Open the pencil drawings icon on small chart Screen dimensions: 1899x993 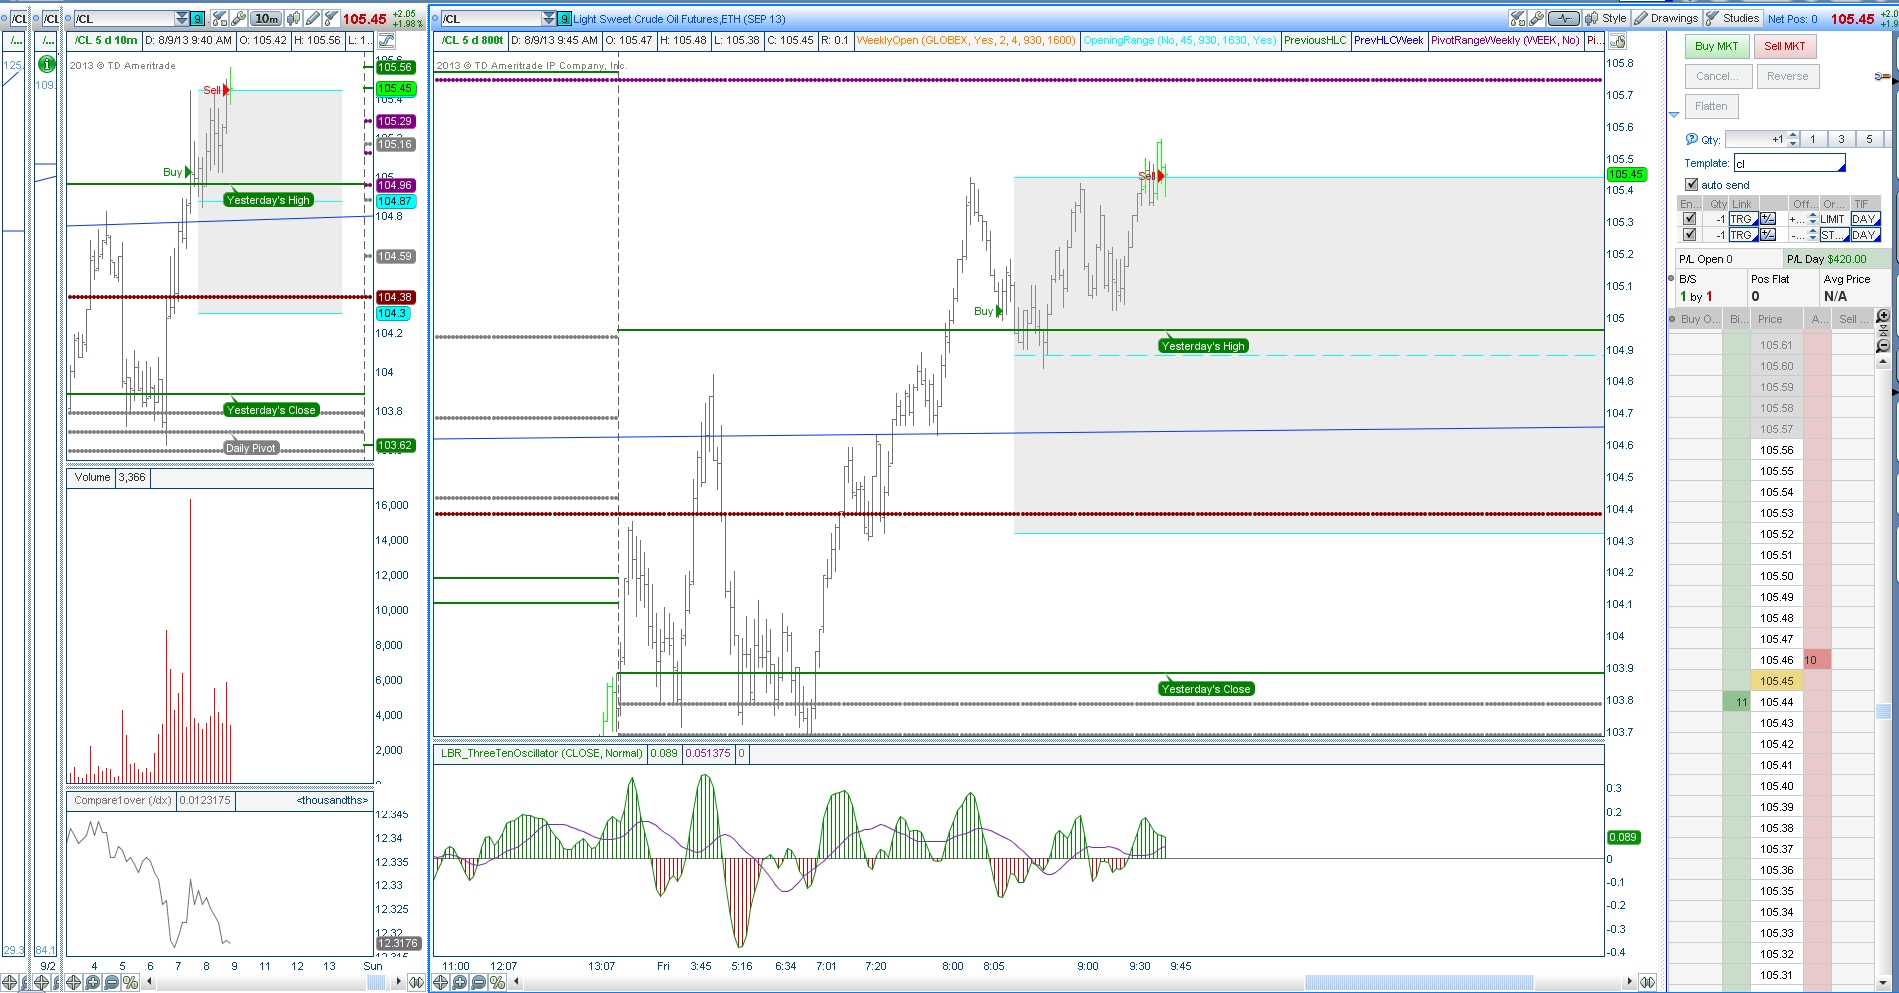(313, 19)
